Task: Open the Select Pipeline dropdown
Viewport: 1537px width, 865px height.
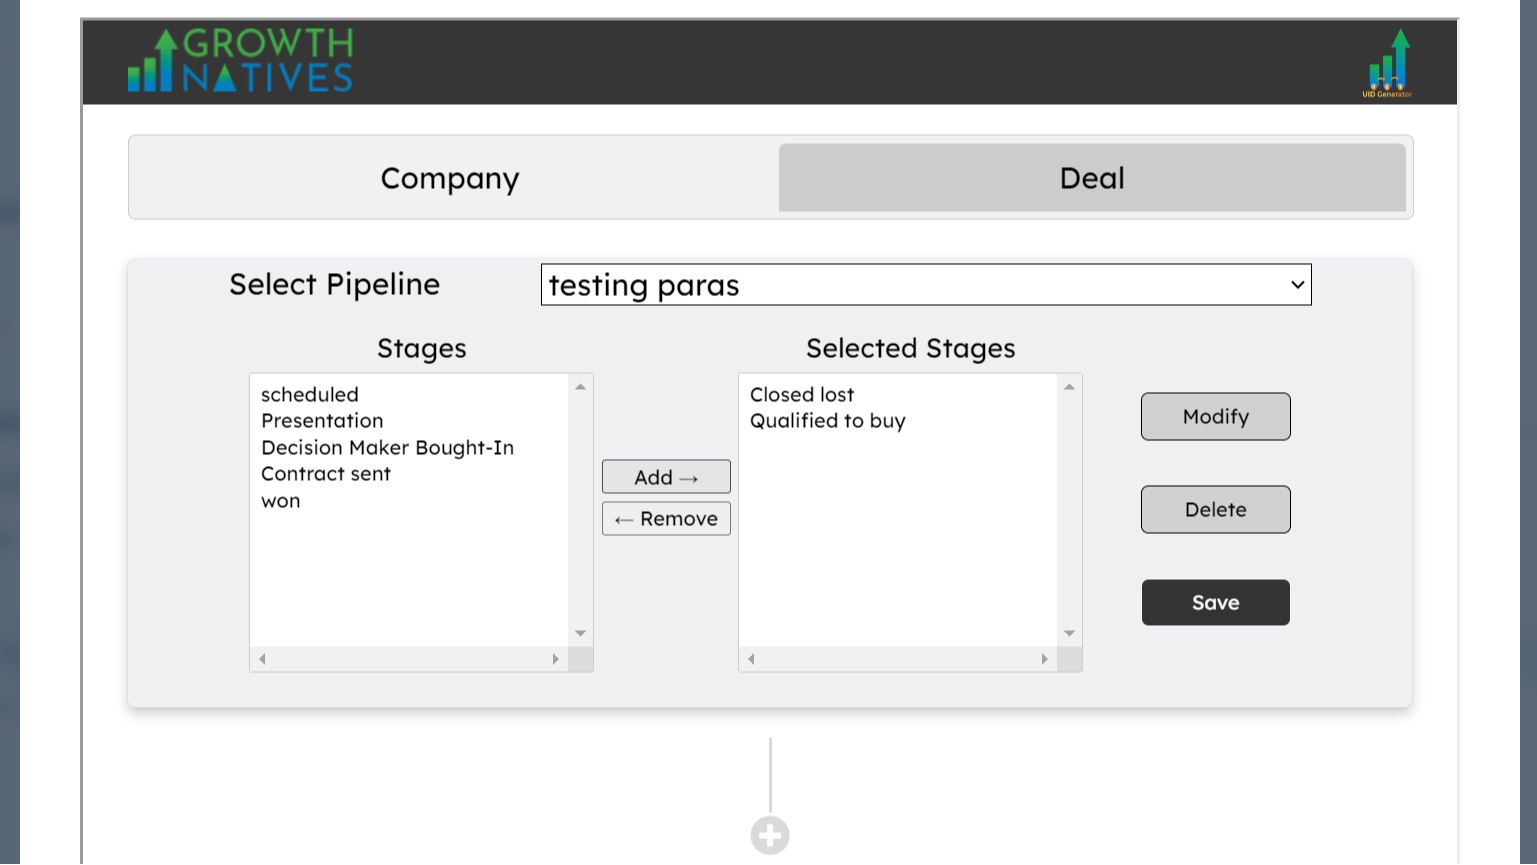Action: [x=925, y=285]
